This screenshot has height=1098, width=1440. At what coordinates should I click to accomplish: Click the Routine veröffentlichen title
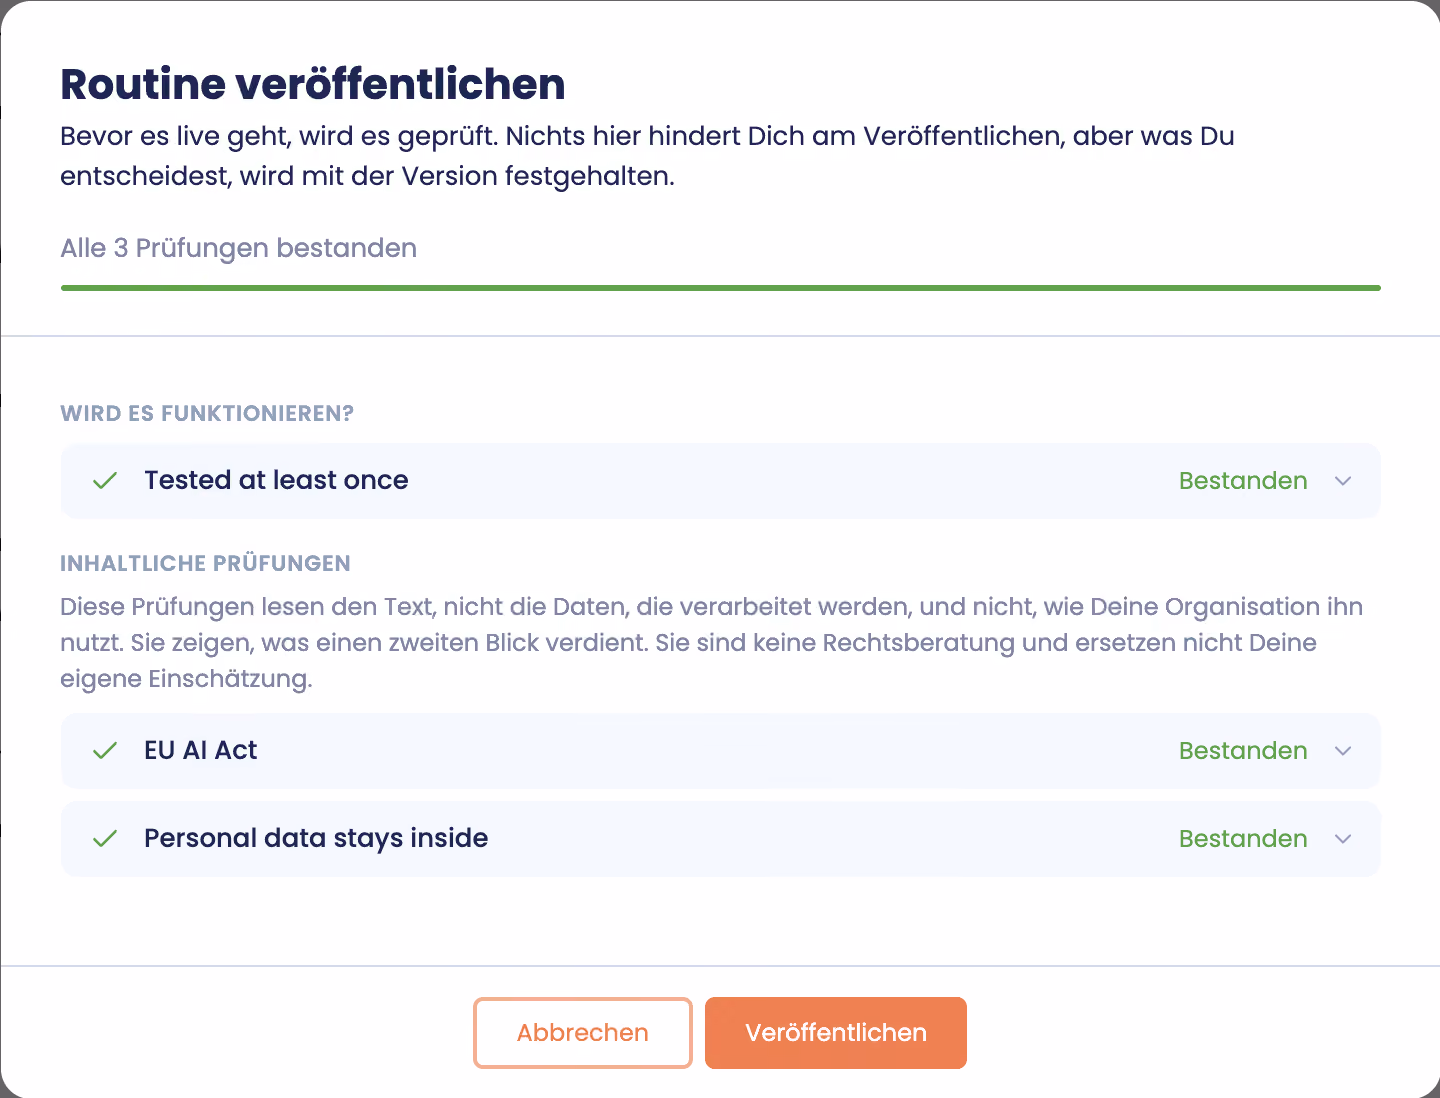point(313,84)
